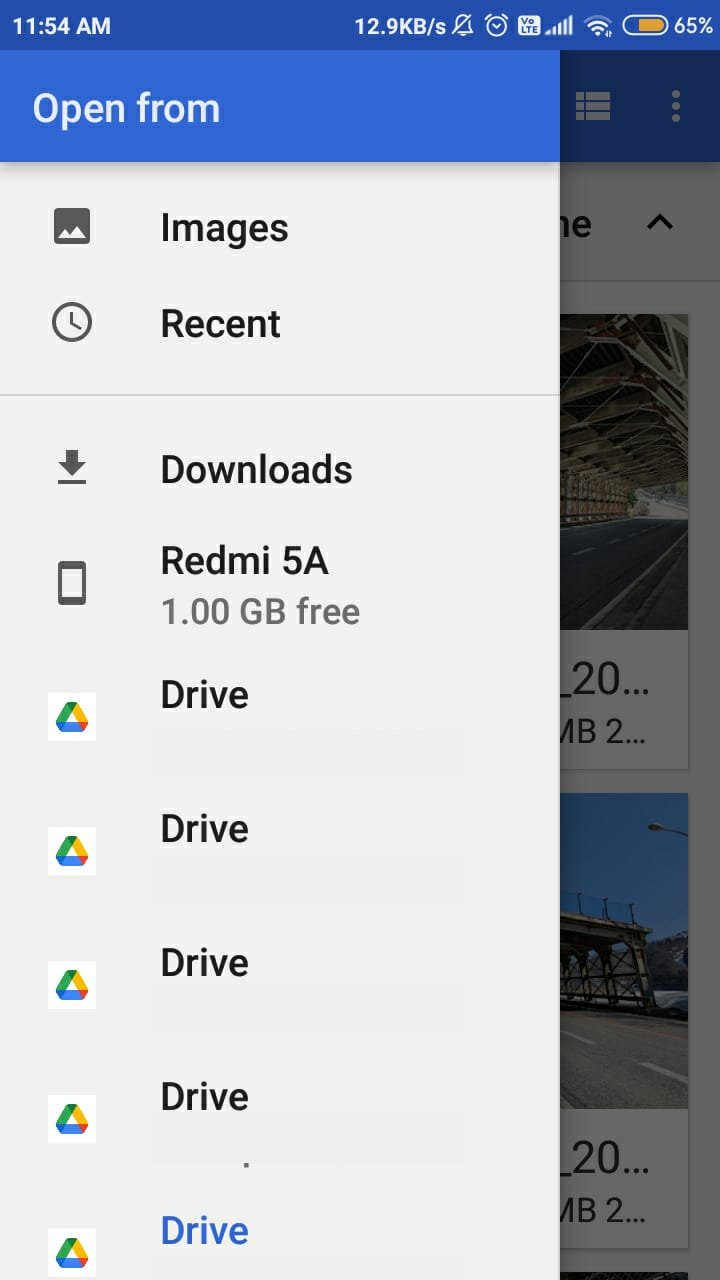Toggle sort order with the chevron arrow
This screenshot has width=720, height=1280.
[660, 223]
